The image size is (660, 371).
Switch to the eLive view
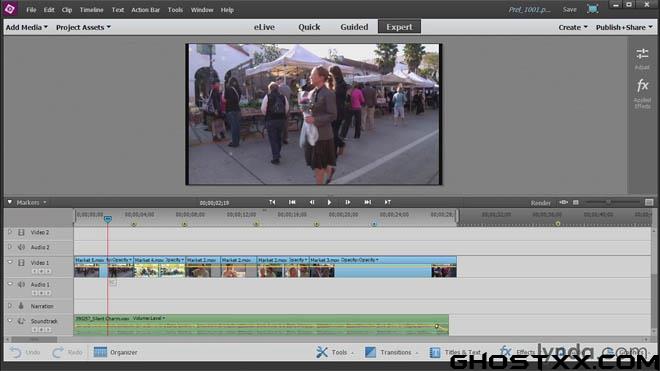(x=264, y=27)
